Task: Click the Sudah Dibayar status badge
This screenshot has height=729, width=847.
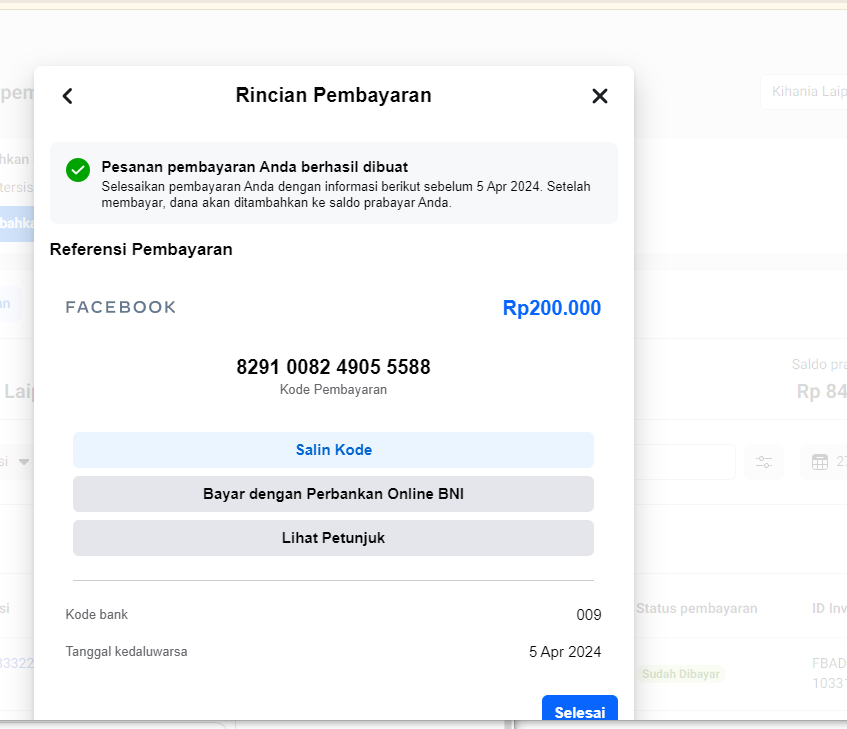Action: (681, 674)
